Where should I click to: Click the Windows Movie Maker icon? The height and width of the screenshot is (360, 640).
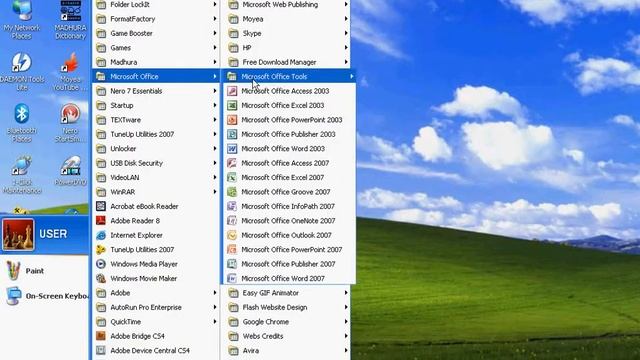pyautogui.click(x=101, y=278)
